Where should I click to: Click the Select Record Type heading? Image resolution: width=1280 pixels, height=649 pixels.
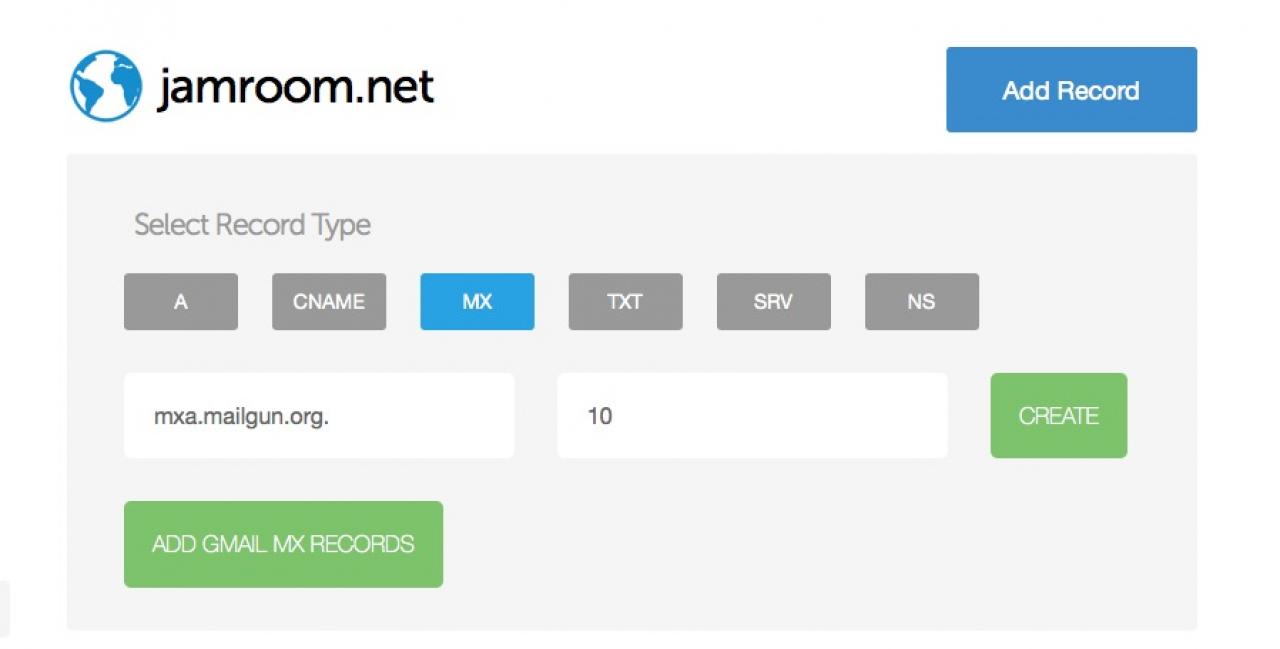(252, 225)
